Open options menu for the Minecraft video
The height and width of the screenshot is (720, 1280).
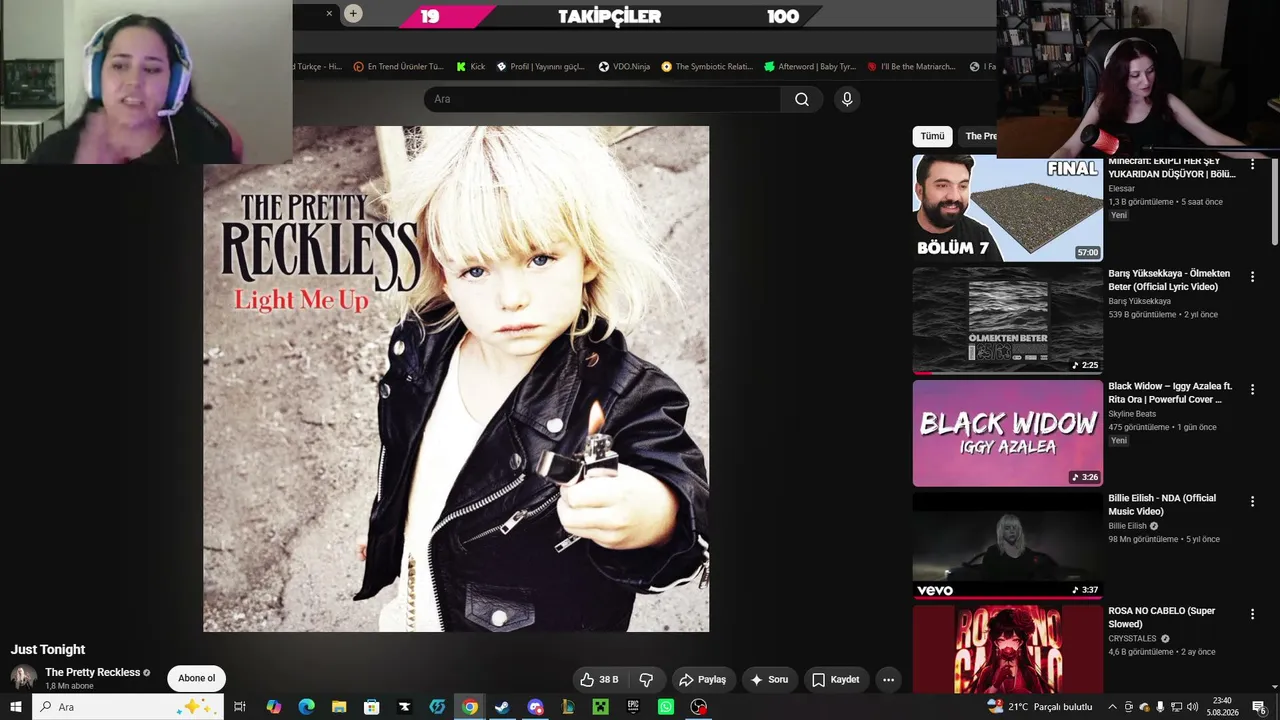[x=1252, y=164]
